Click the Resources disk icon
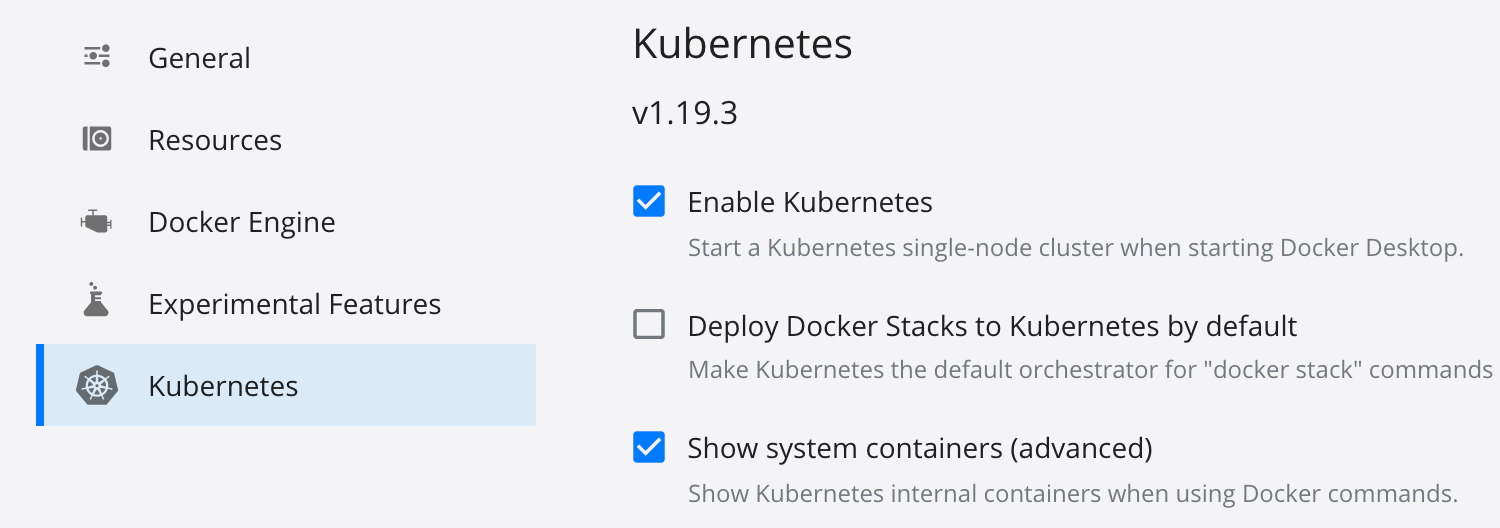1500x528 pixels. click(x=97, y=139)
